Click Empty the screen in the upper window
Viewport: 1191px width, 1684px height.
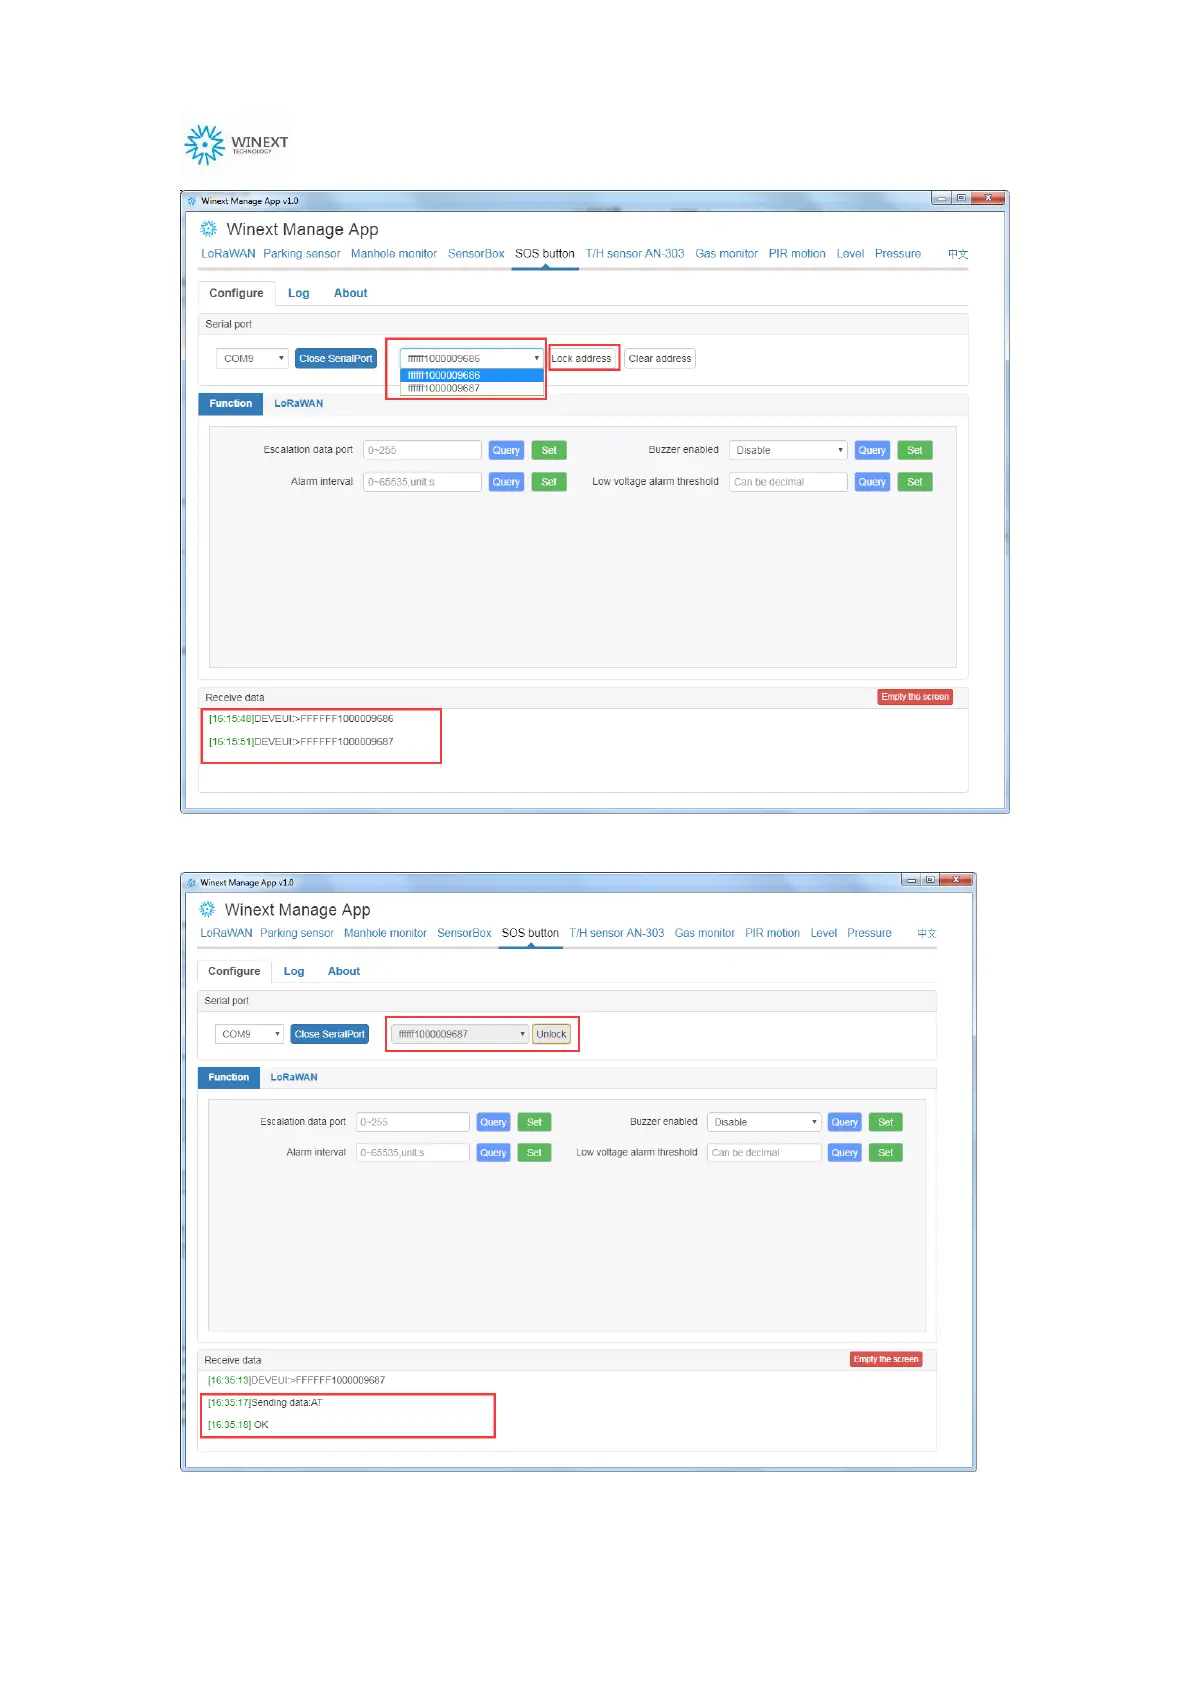click(915, 697)
